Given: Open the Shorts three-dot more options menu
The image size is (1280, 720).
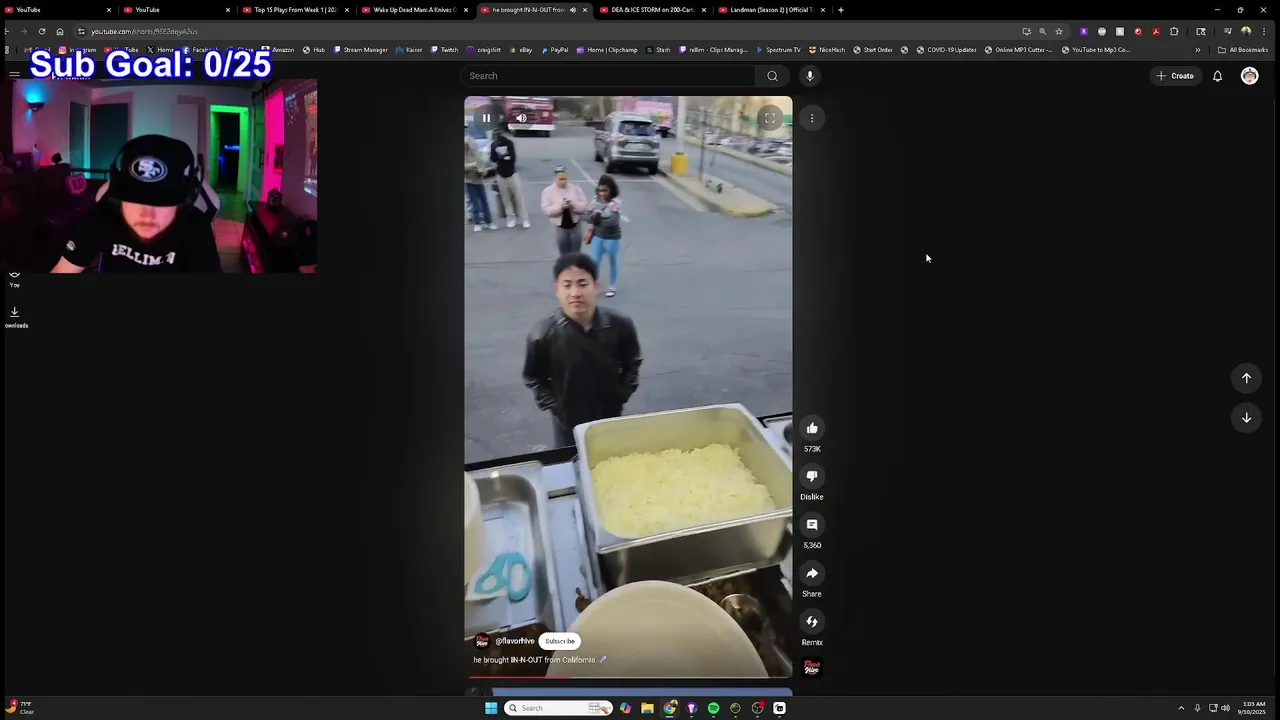Looking at the screenshot, I should click(x=812, y=118).
